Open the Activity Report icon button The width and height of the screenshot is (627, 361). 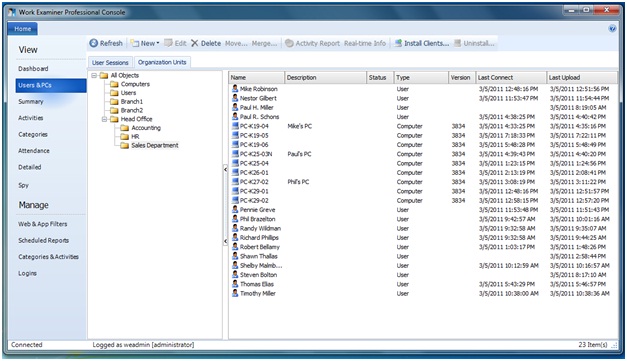pos(289,43)
